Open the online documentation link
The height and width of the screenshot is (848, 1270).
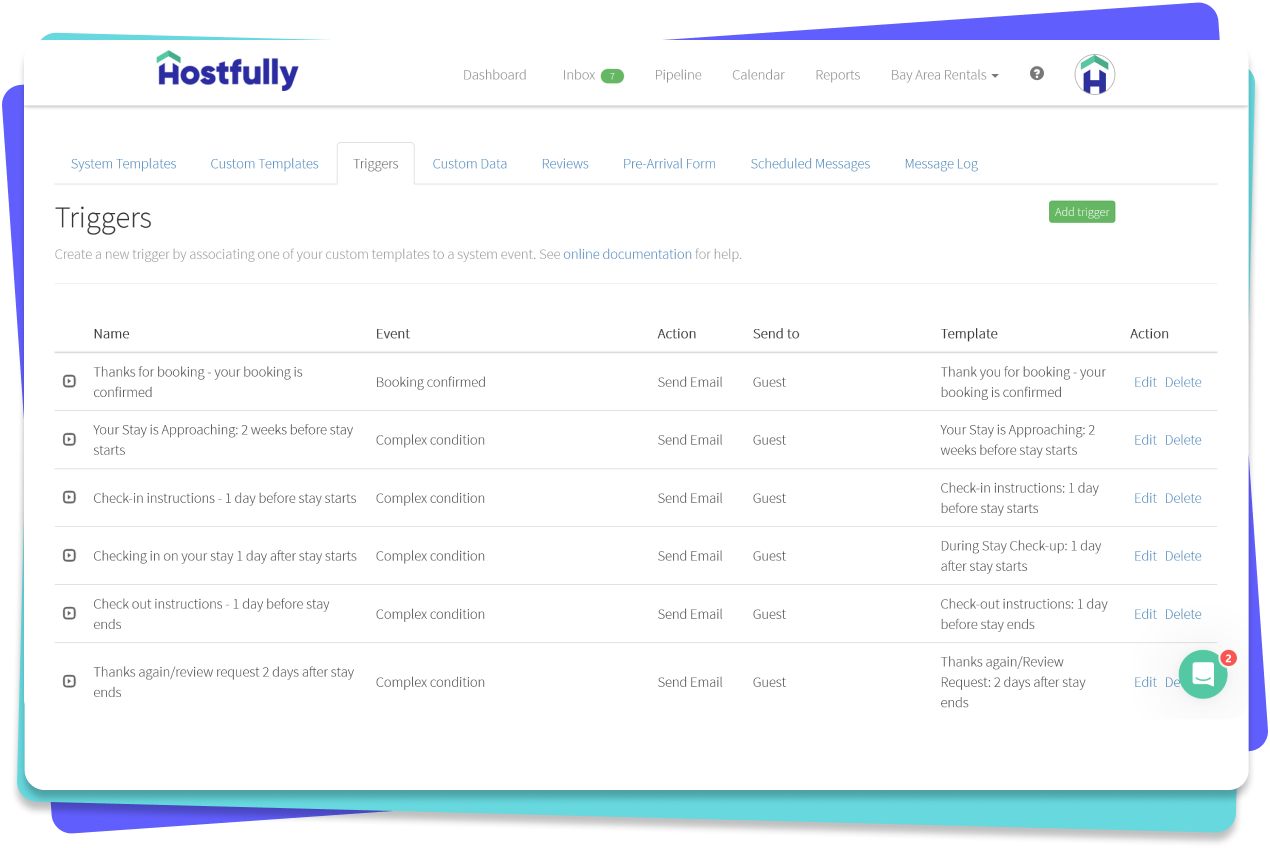pos(627,254)
